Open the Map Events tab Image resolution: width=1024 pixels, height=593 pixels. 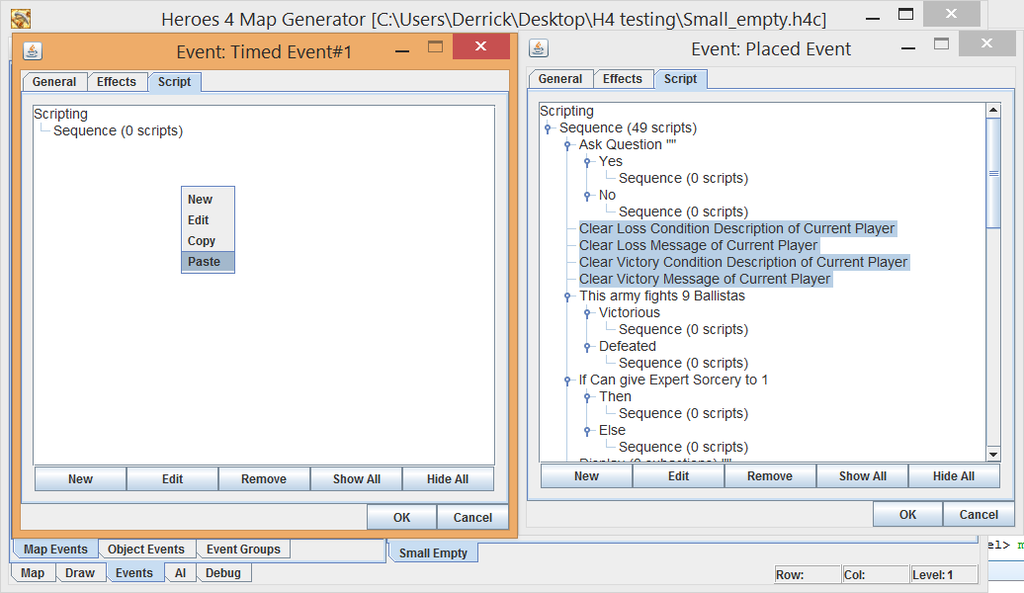pos(56,549)
